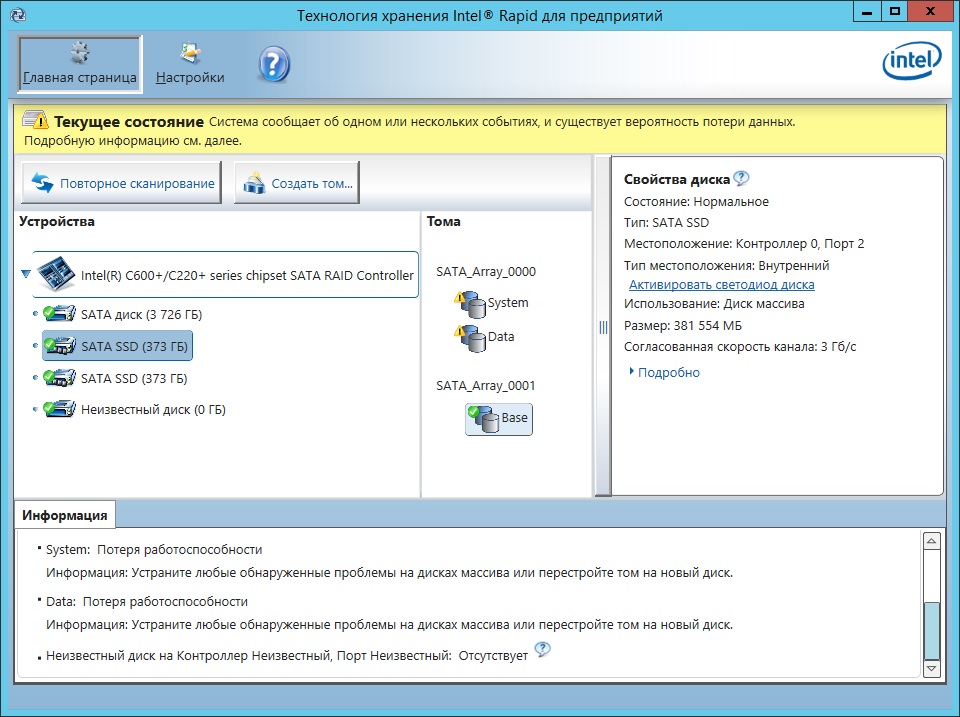Click the Размер: 381 554 МБ value

click(x=683, y=325)
